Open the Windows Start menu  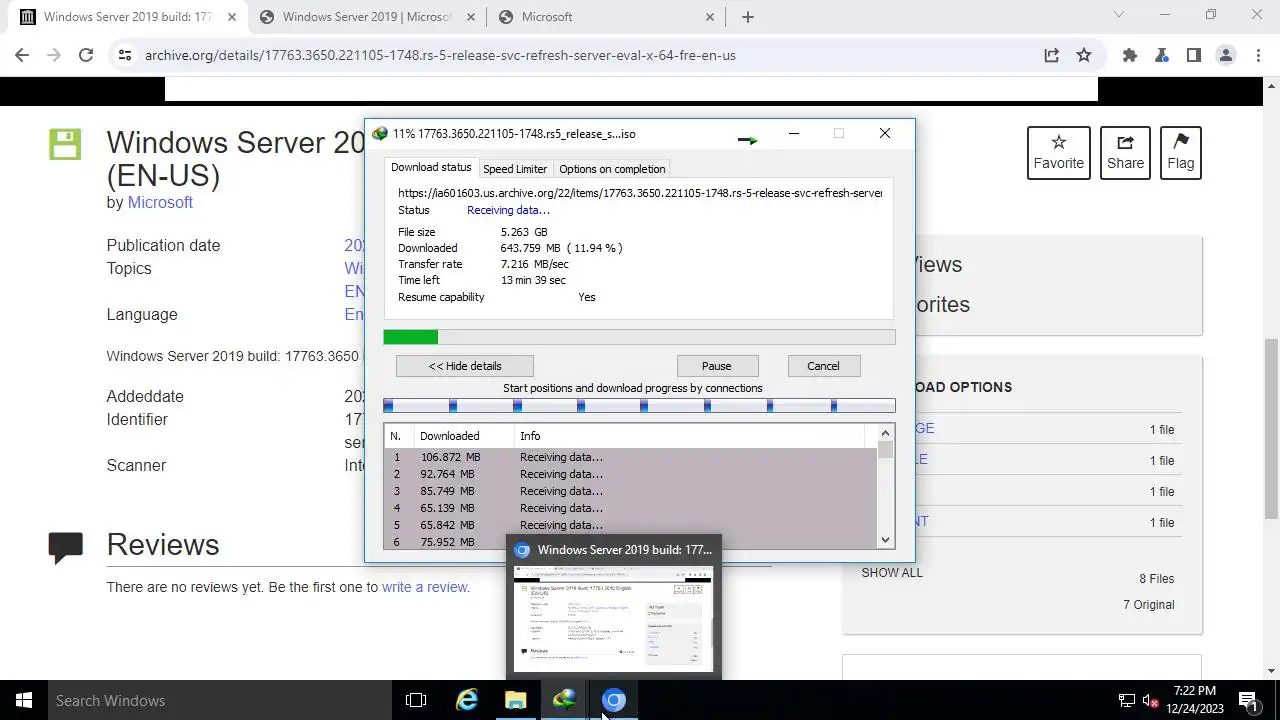(x=24, y=700)
